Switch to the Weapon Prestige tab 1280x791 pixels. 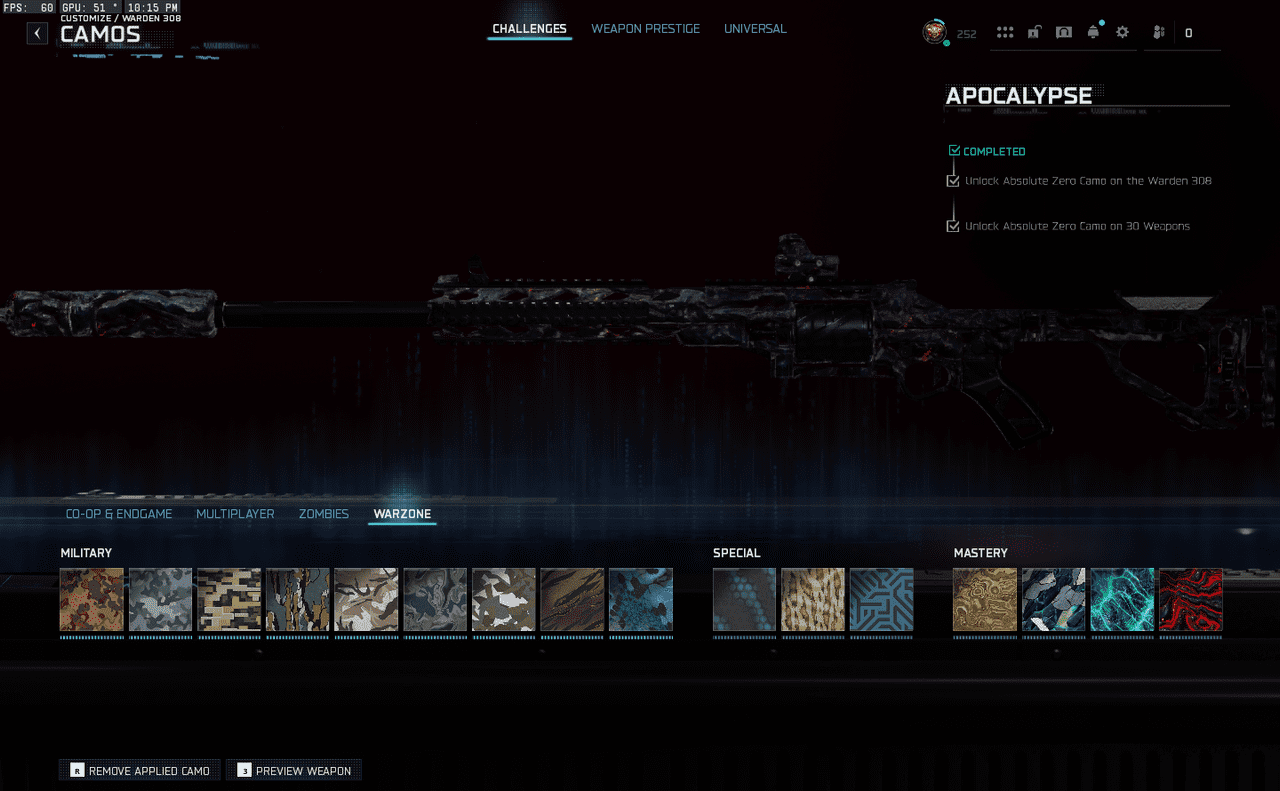(645, 29)
